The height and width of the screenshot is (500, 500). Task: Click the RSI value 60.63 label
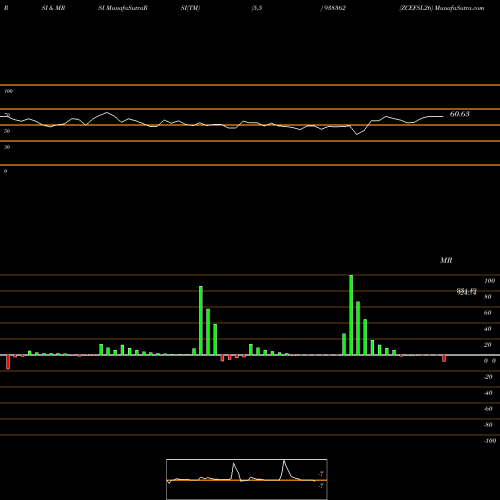[x=460, y=114]
